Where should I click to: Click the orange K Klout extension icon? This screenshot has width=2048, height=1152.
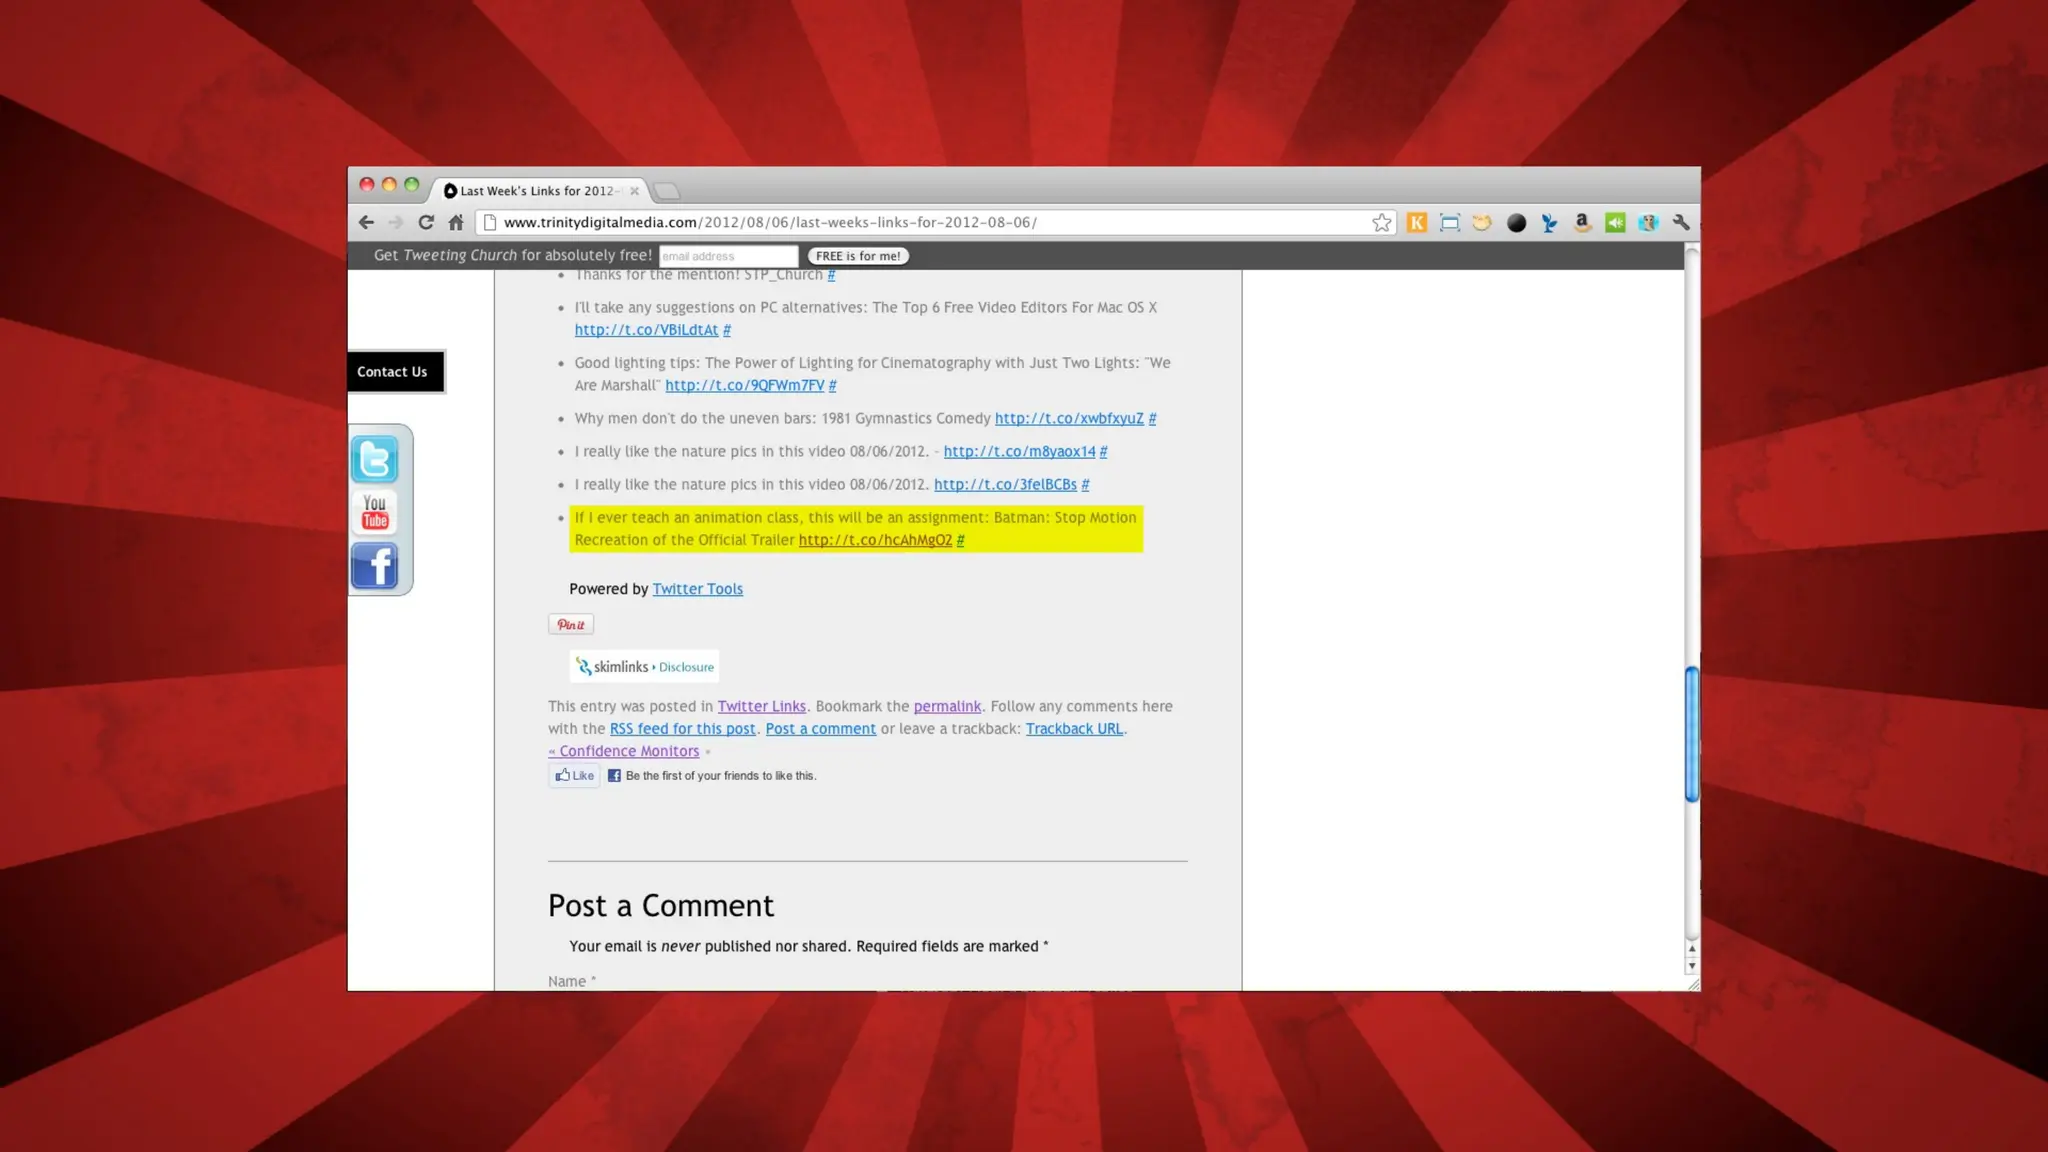(x=1417, y=223)
